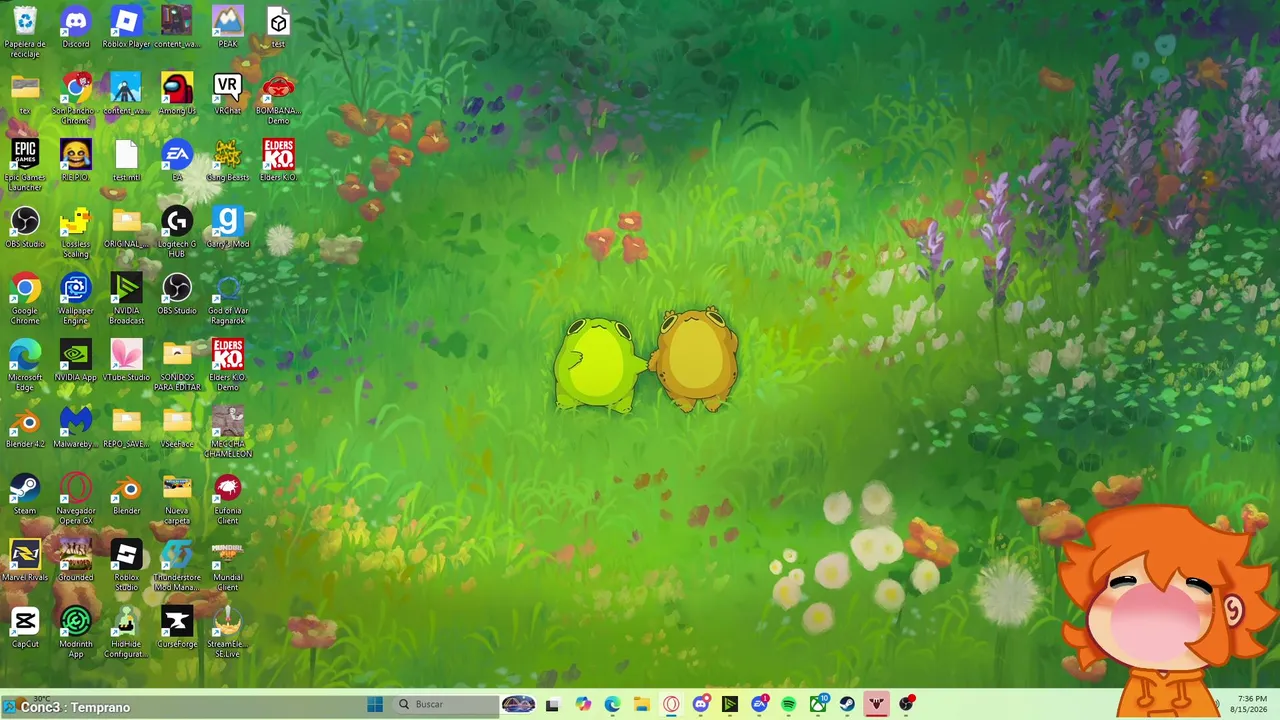The image size is (1280, 720).
Task: Launch the Discord desktop shortcut
Action: 76,28
